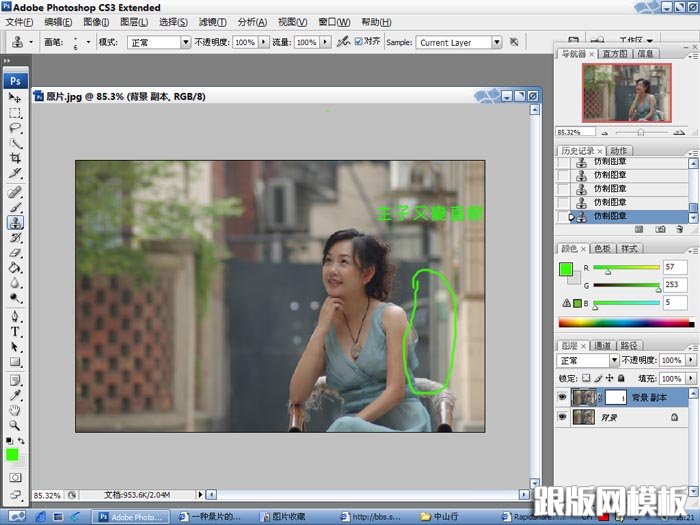Select the Crop tool
Viewport: 700px width, 525px height.
tap(15, 158)
